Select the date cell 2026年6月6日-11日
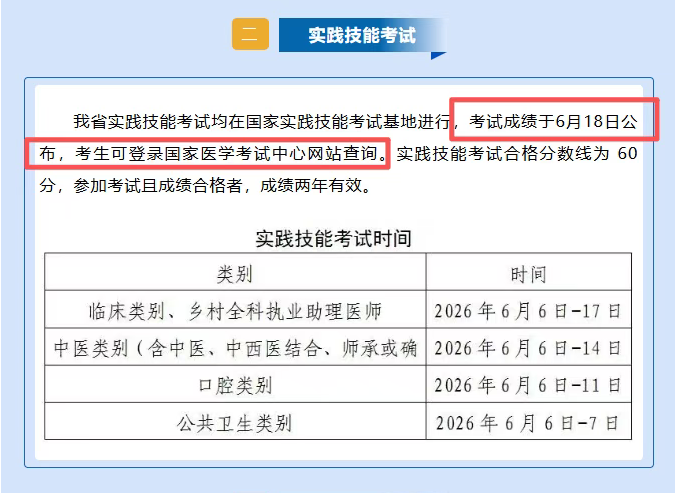 point(529,384)
